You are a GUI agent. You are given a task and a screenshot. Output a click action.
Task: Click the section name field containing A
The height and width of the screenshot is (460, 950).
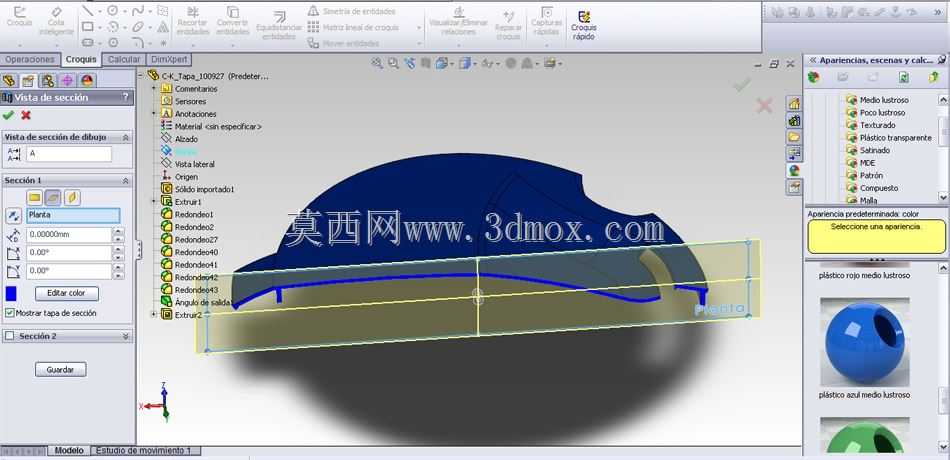[69, 154]
